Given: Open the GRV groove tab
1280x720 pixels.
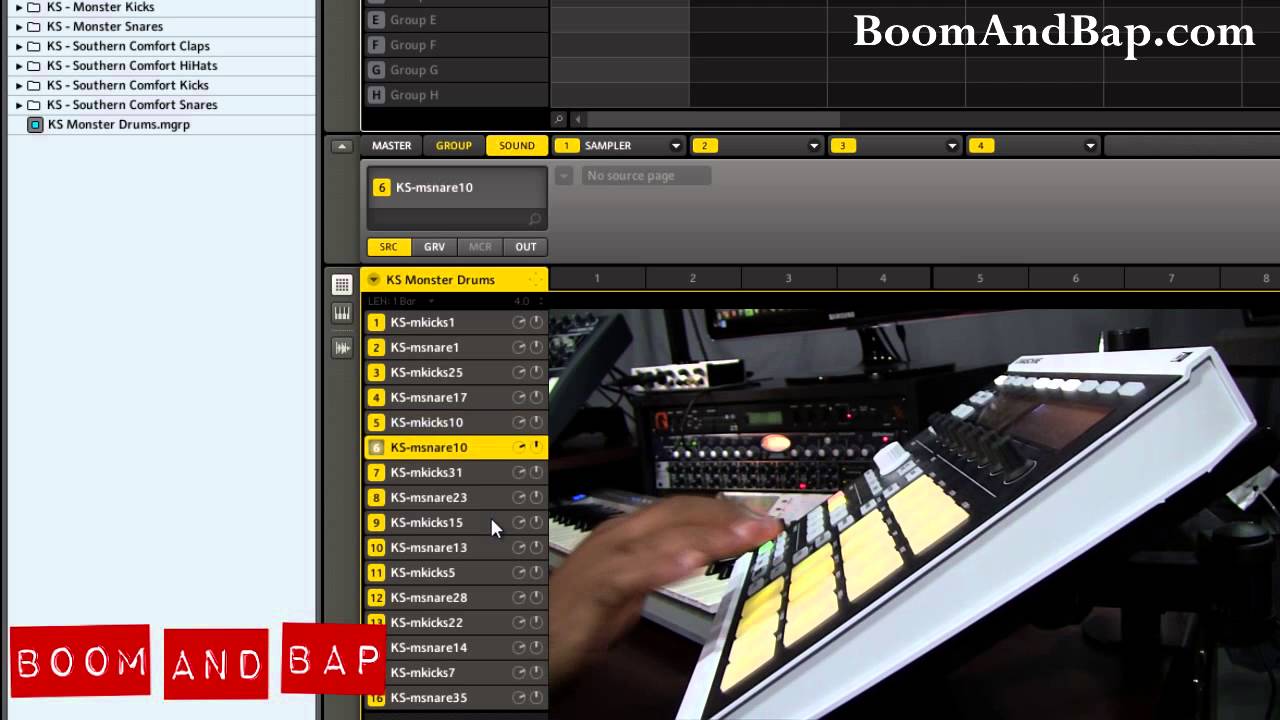Looking at the screenshot, I should [x=434, y=247].
